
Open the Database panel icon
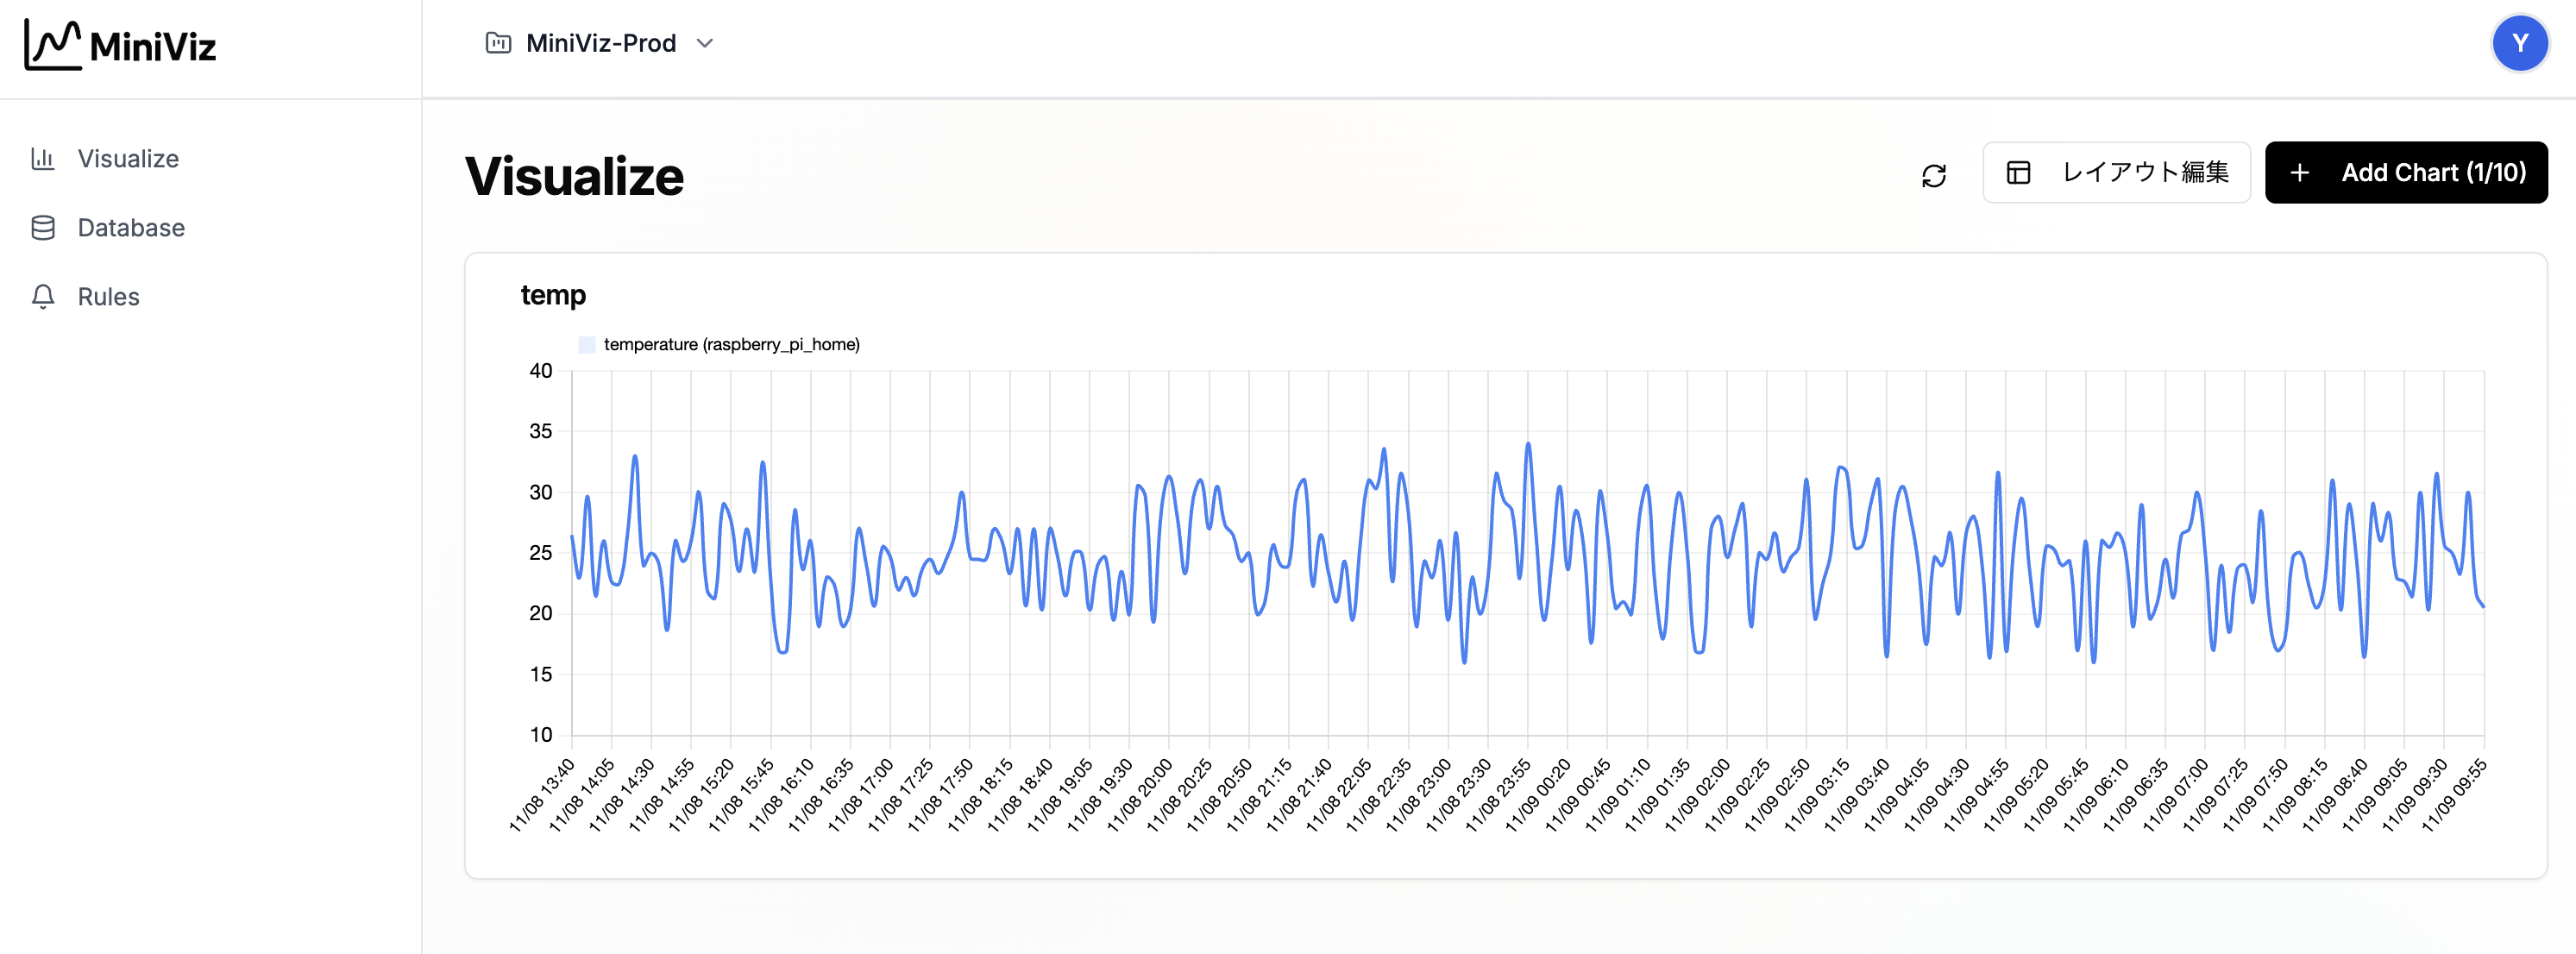[x=44, y=227]
